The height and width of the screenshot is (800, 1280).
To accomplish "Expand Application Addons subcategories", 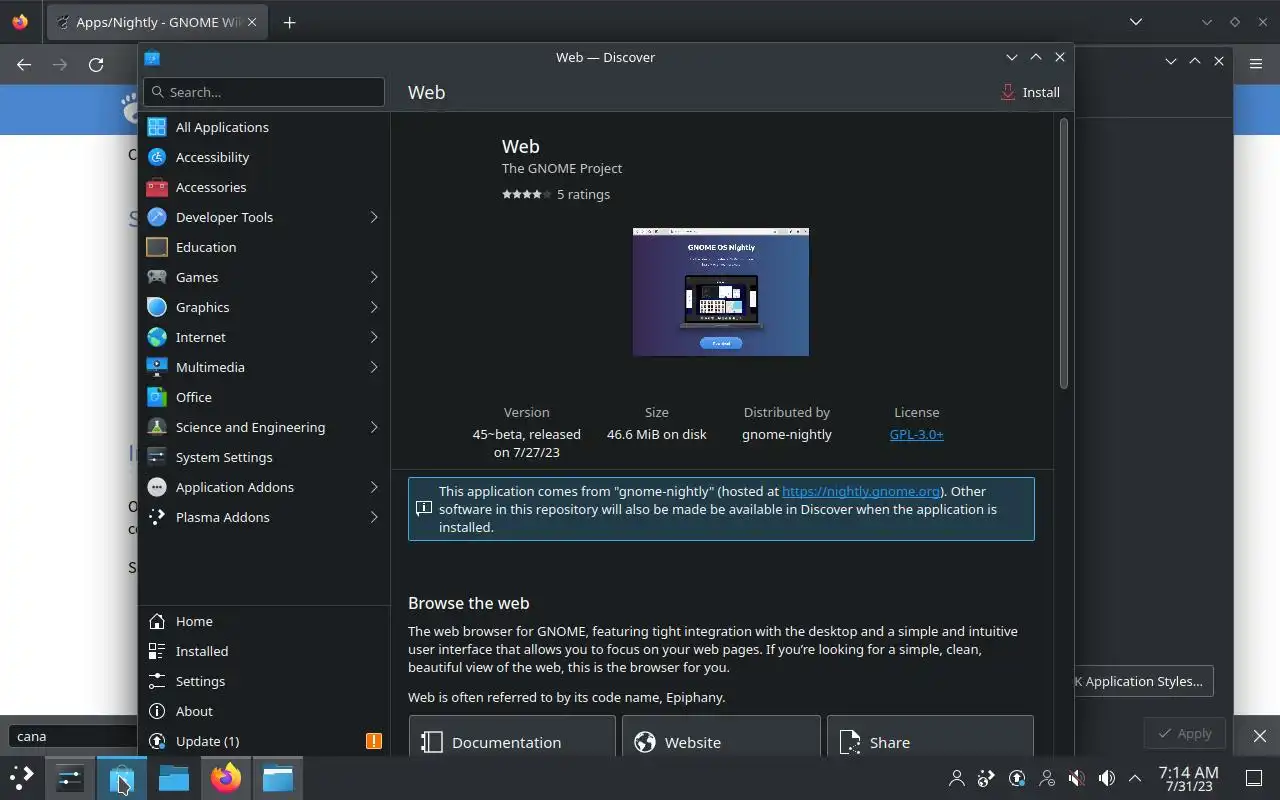I will [374, 487].
